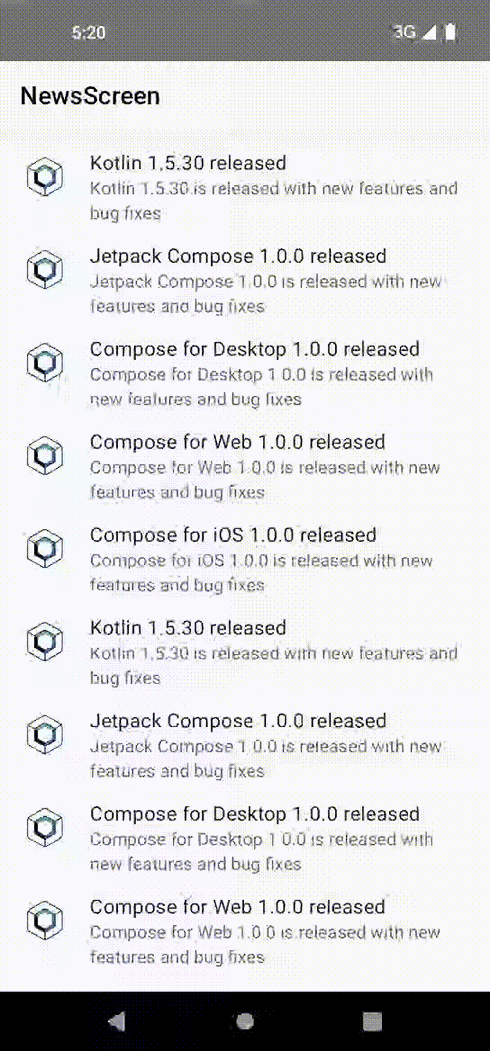Tap the icon beside the first Jetpack Compose item

point(45,269)
